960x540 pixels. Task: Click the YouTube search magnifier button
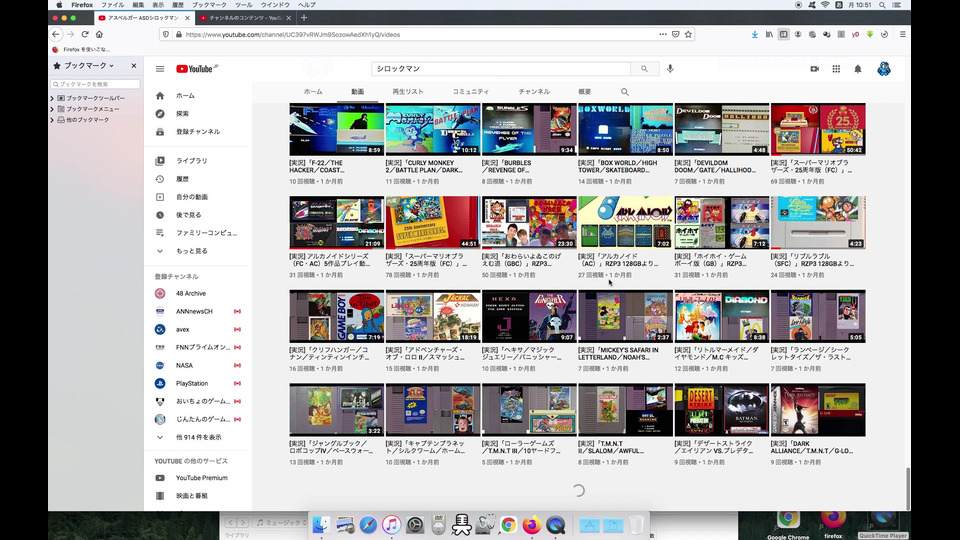click(x=644, y=69)
